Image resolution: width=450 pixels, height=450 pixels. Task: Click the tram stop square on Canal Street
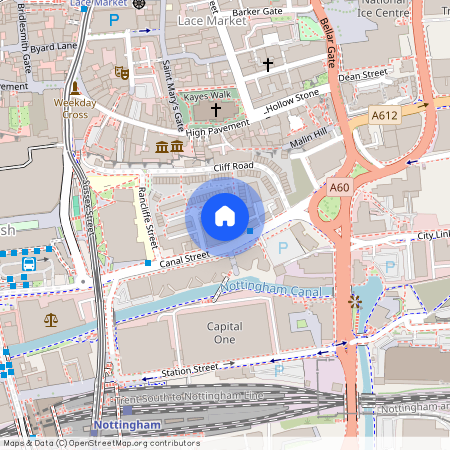tap(148, 263)
